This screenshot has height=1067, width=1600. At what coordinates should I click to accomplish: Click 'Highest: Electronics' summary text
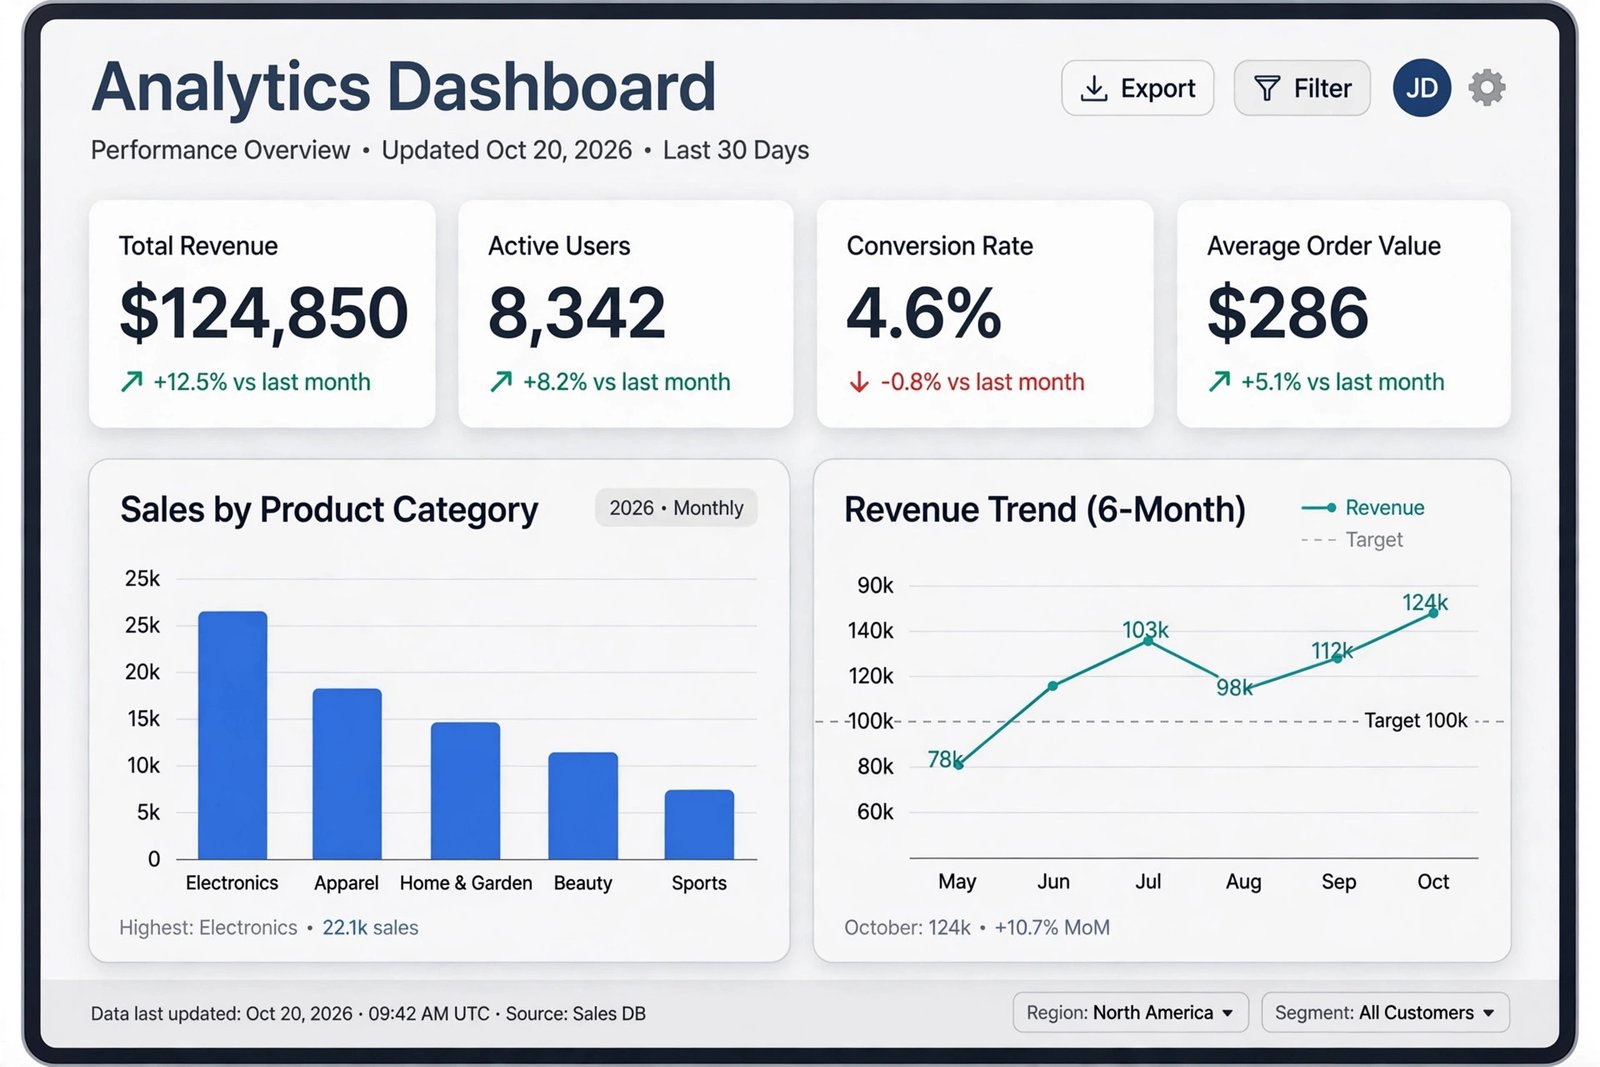tap(208, 928)
